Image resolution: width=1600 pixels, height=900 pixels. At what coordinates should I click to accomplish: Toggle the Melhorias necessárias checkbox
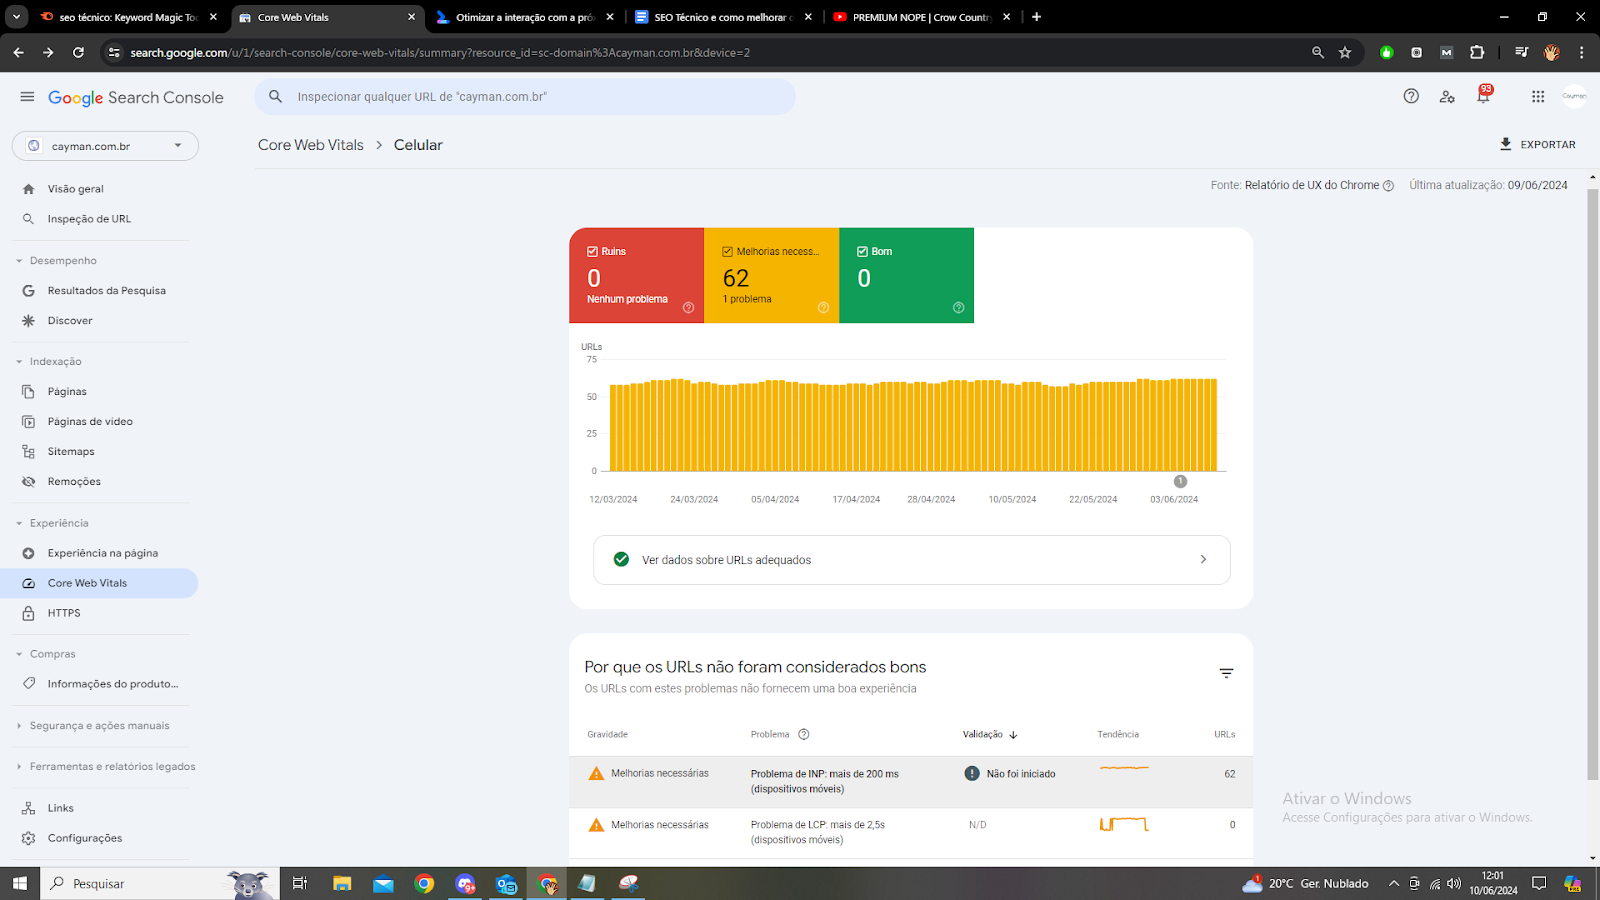pyautogui.click(x=727, y=252)
